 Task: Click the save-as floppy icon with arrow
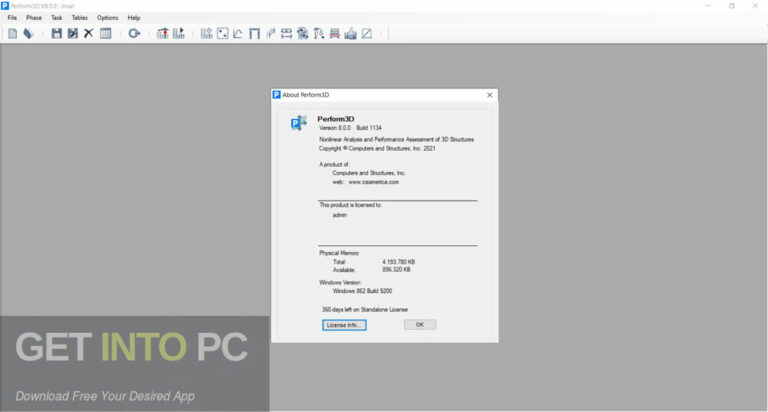pos(72,33)
